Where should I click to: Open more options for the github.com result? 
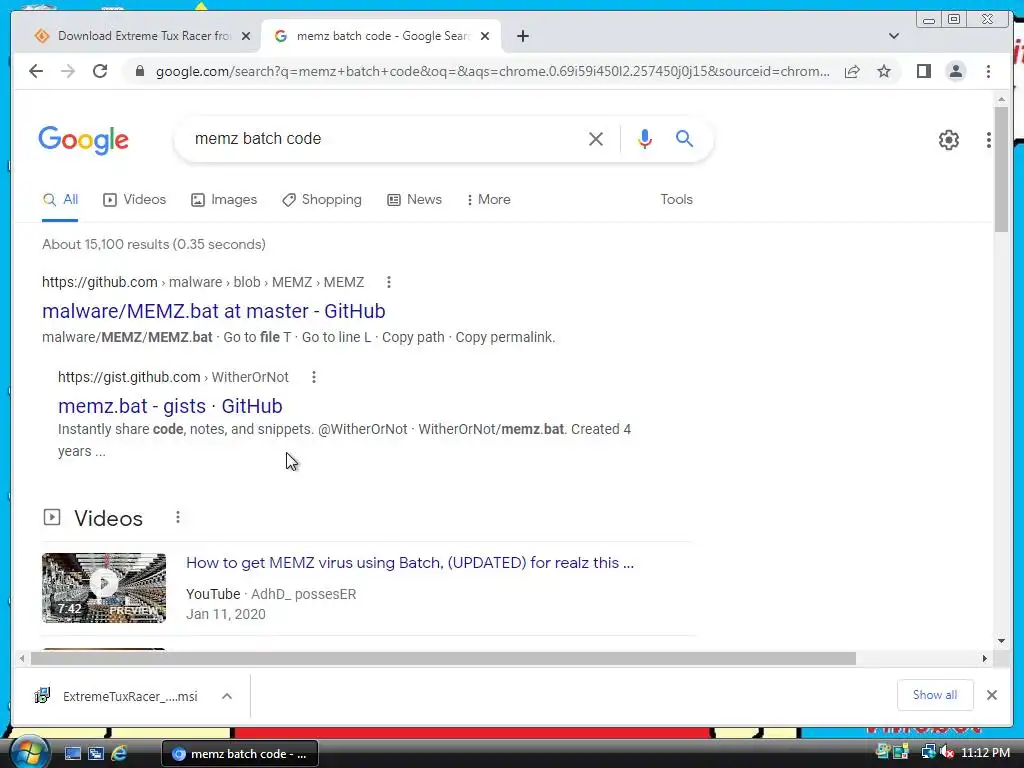[x=389, y=282]
